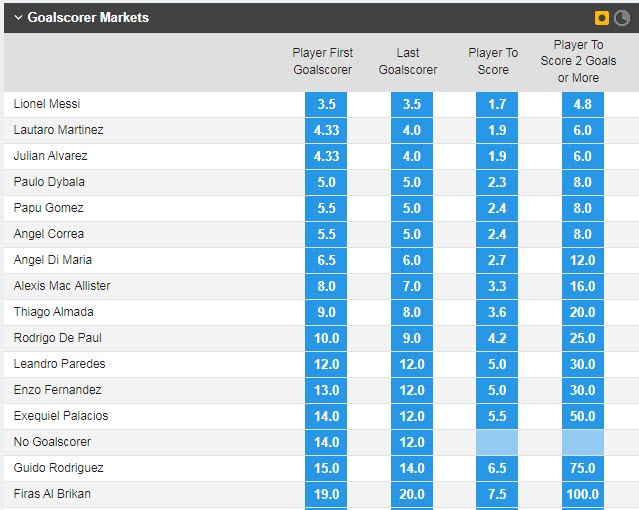This screenshot has width=639, height=510.
Task: Select Thiago Almada first goalscorer odds 9.0
Action: 325,312
